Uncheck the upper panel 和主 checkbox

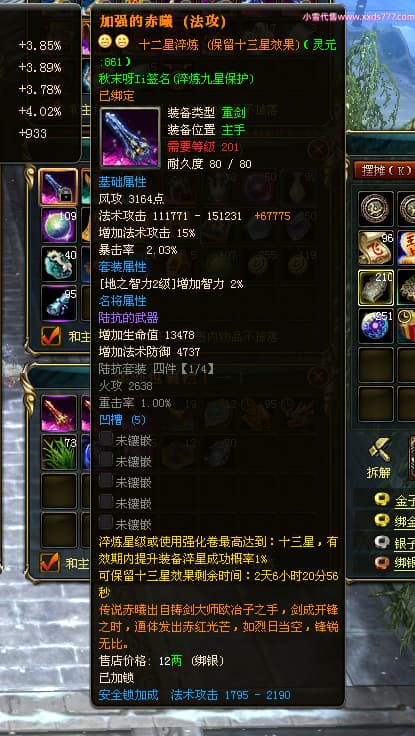pos(50,336)
